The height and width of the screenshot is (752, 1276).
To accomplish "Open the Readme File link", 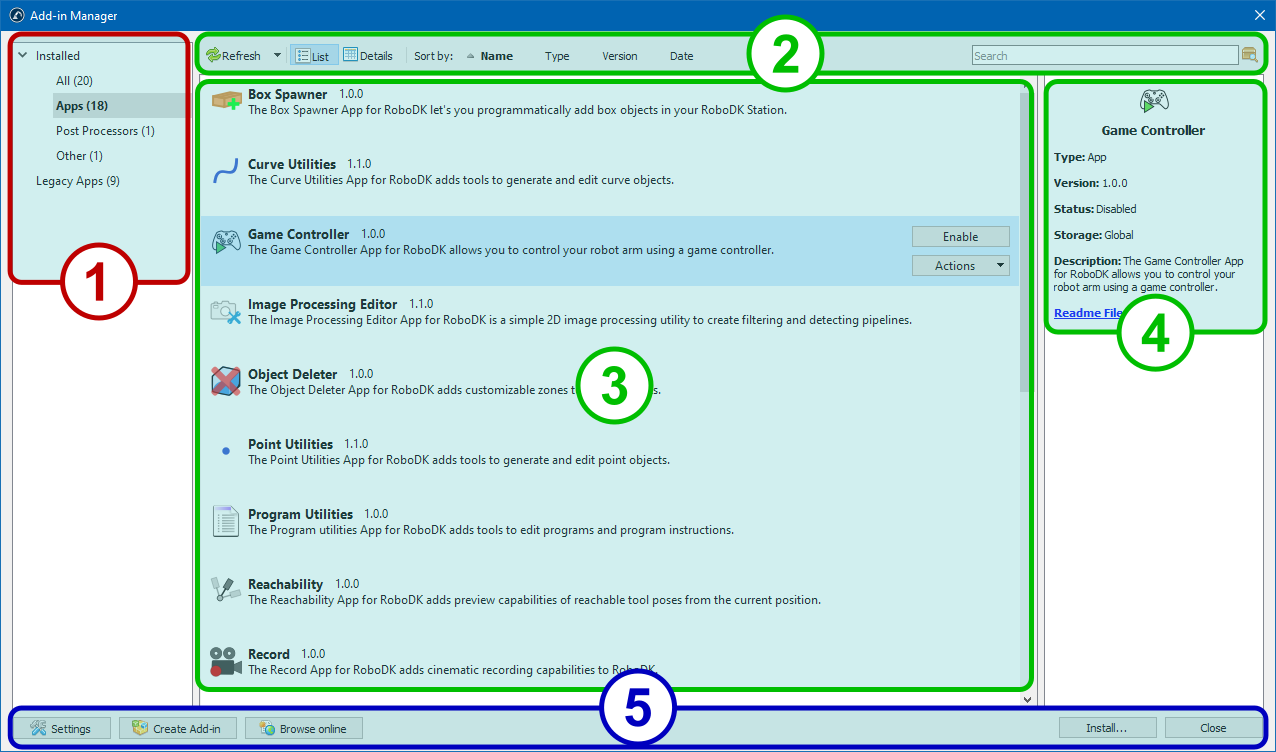I will [1087, 313].
